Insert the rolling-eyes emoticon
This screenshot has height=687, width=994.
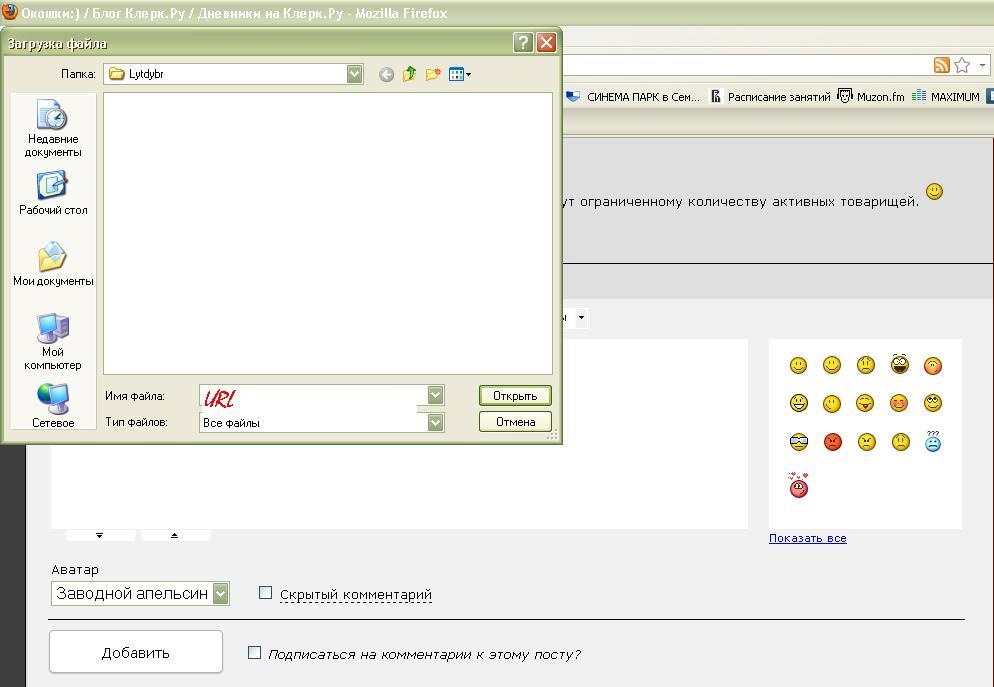(x=933, y=403)
